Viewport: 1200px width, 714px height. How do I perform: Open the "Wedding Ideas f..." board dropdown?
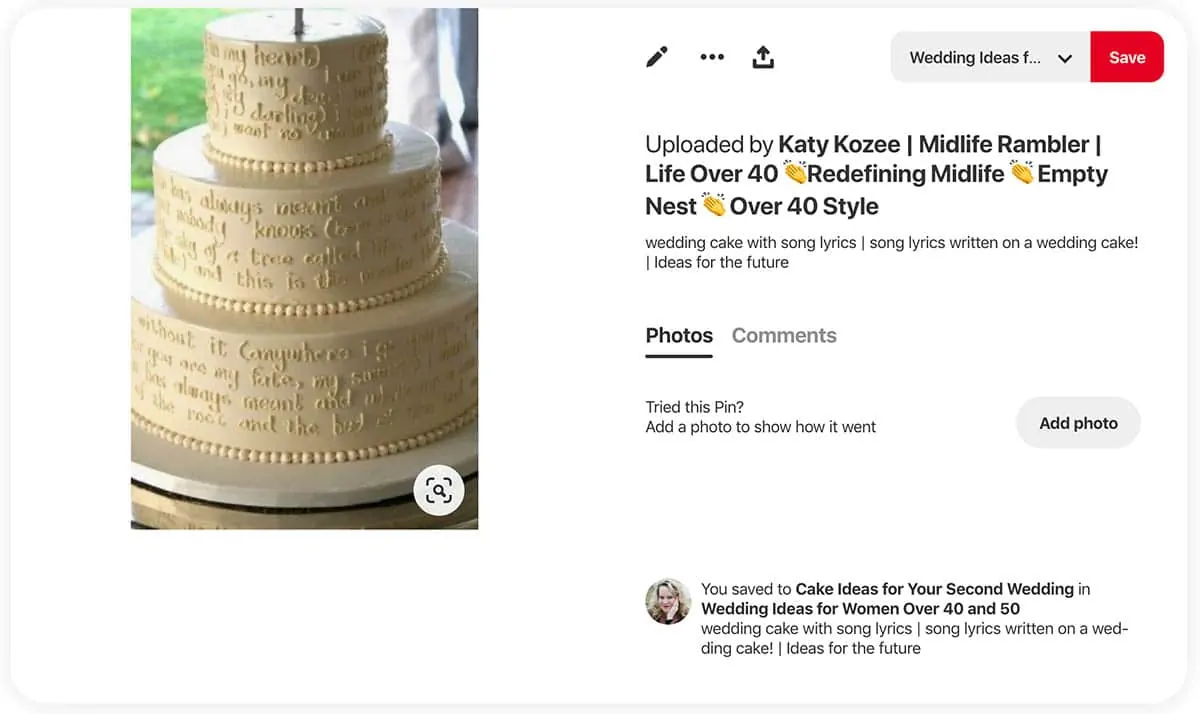(975, 58)
